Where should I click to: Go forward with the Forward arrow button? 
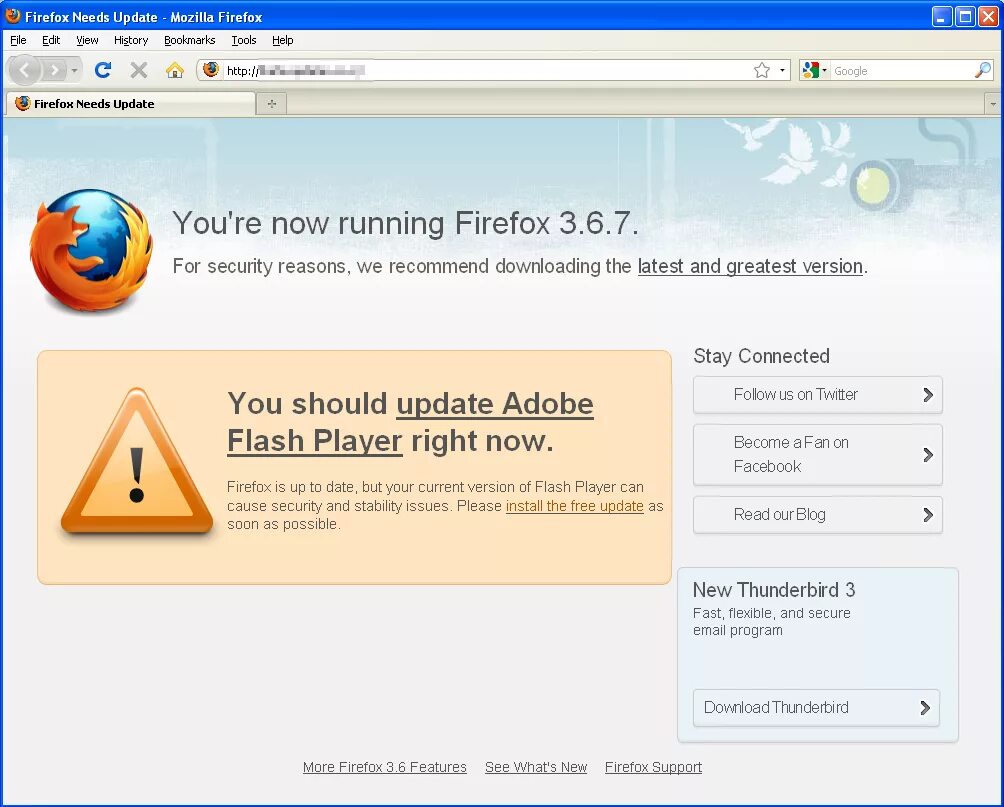pyautogui.click(x=54, y=70)
